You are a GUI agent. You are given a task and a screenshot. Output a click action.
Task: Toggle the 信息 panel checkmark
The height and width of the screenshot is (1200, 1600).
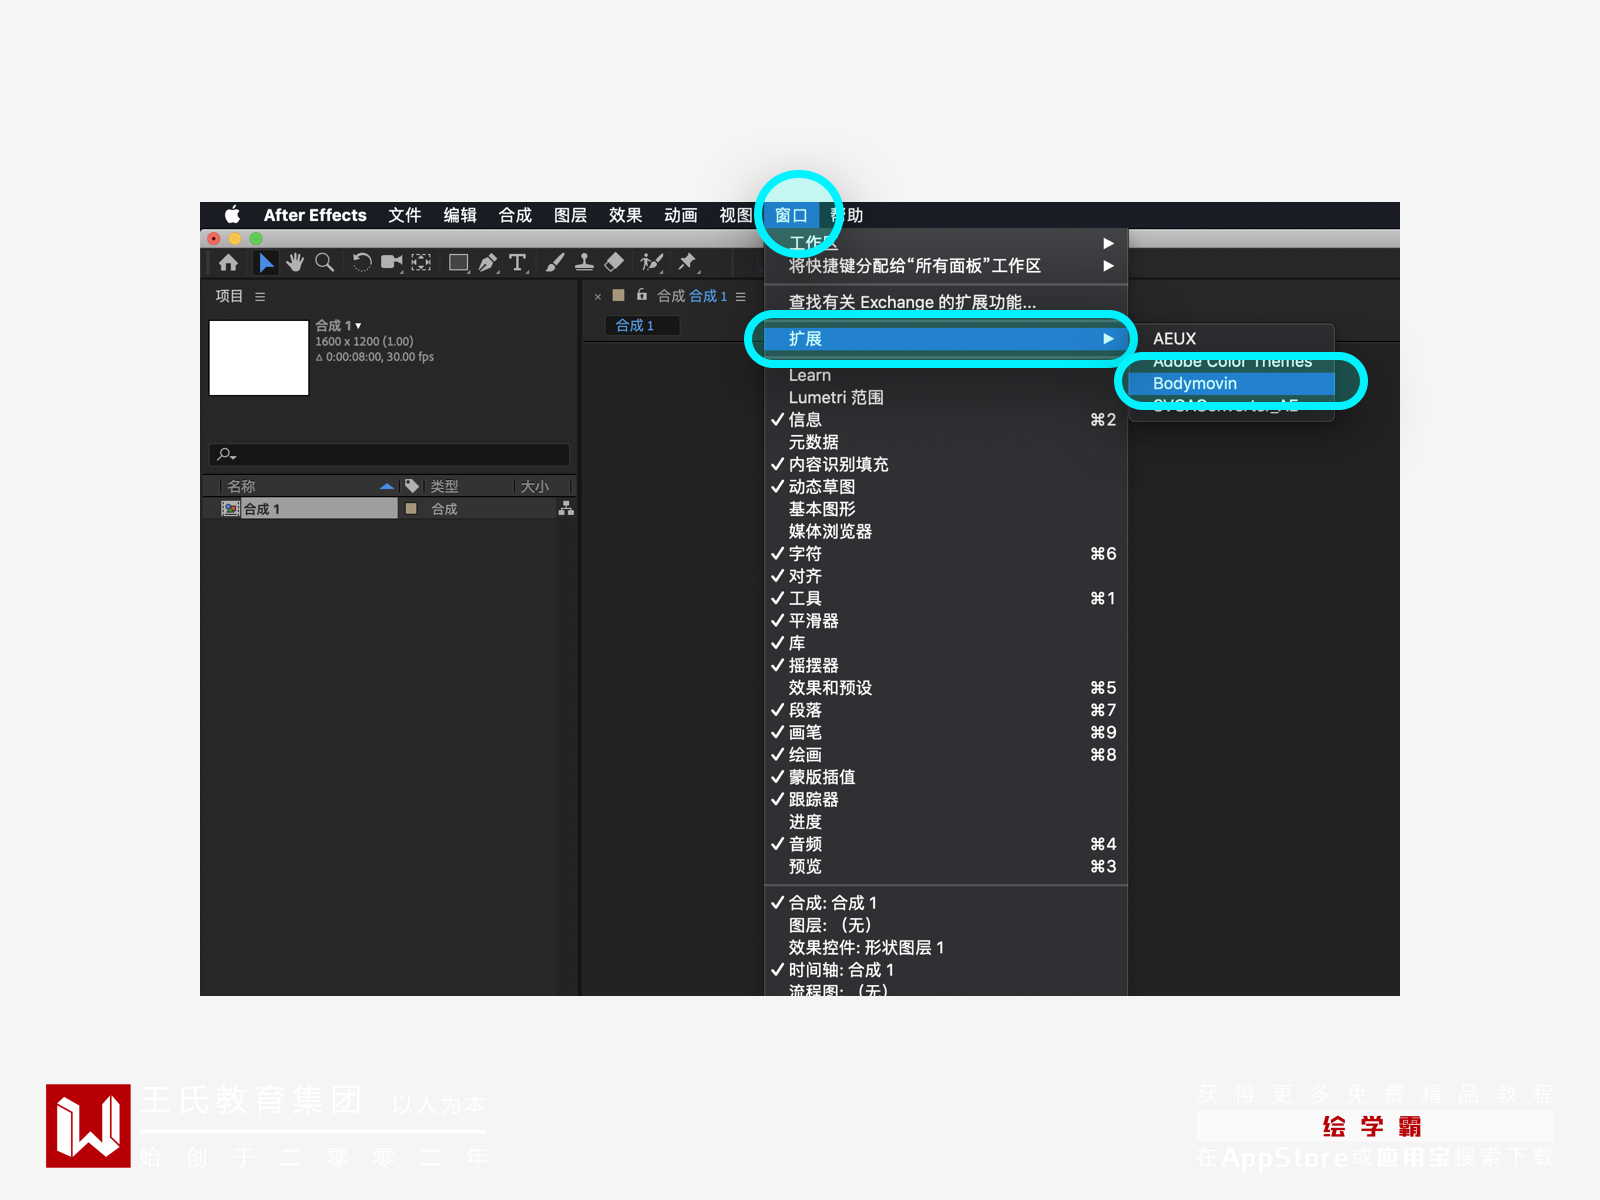[x=777, y=420]
